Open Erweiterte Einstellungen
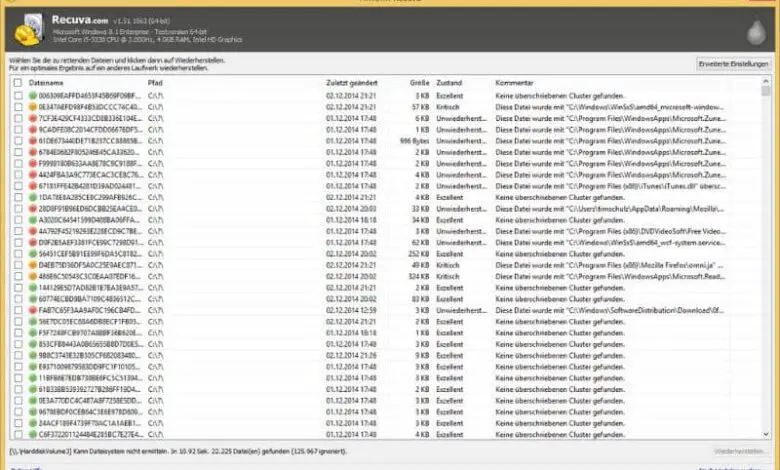780x470 pixels. point(733,64)
